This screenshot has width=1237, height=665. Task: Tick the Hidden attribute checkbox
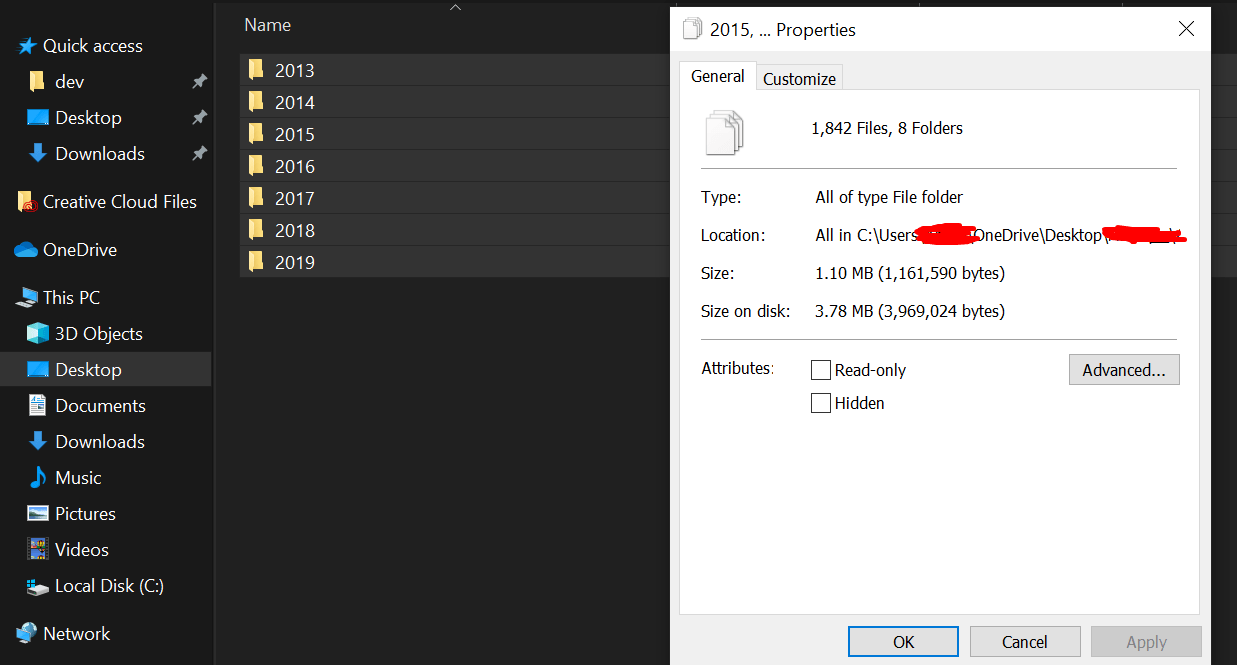(x=821, y=403)
